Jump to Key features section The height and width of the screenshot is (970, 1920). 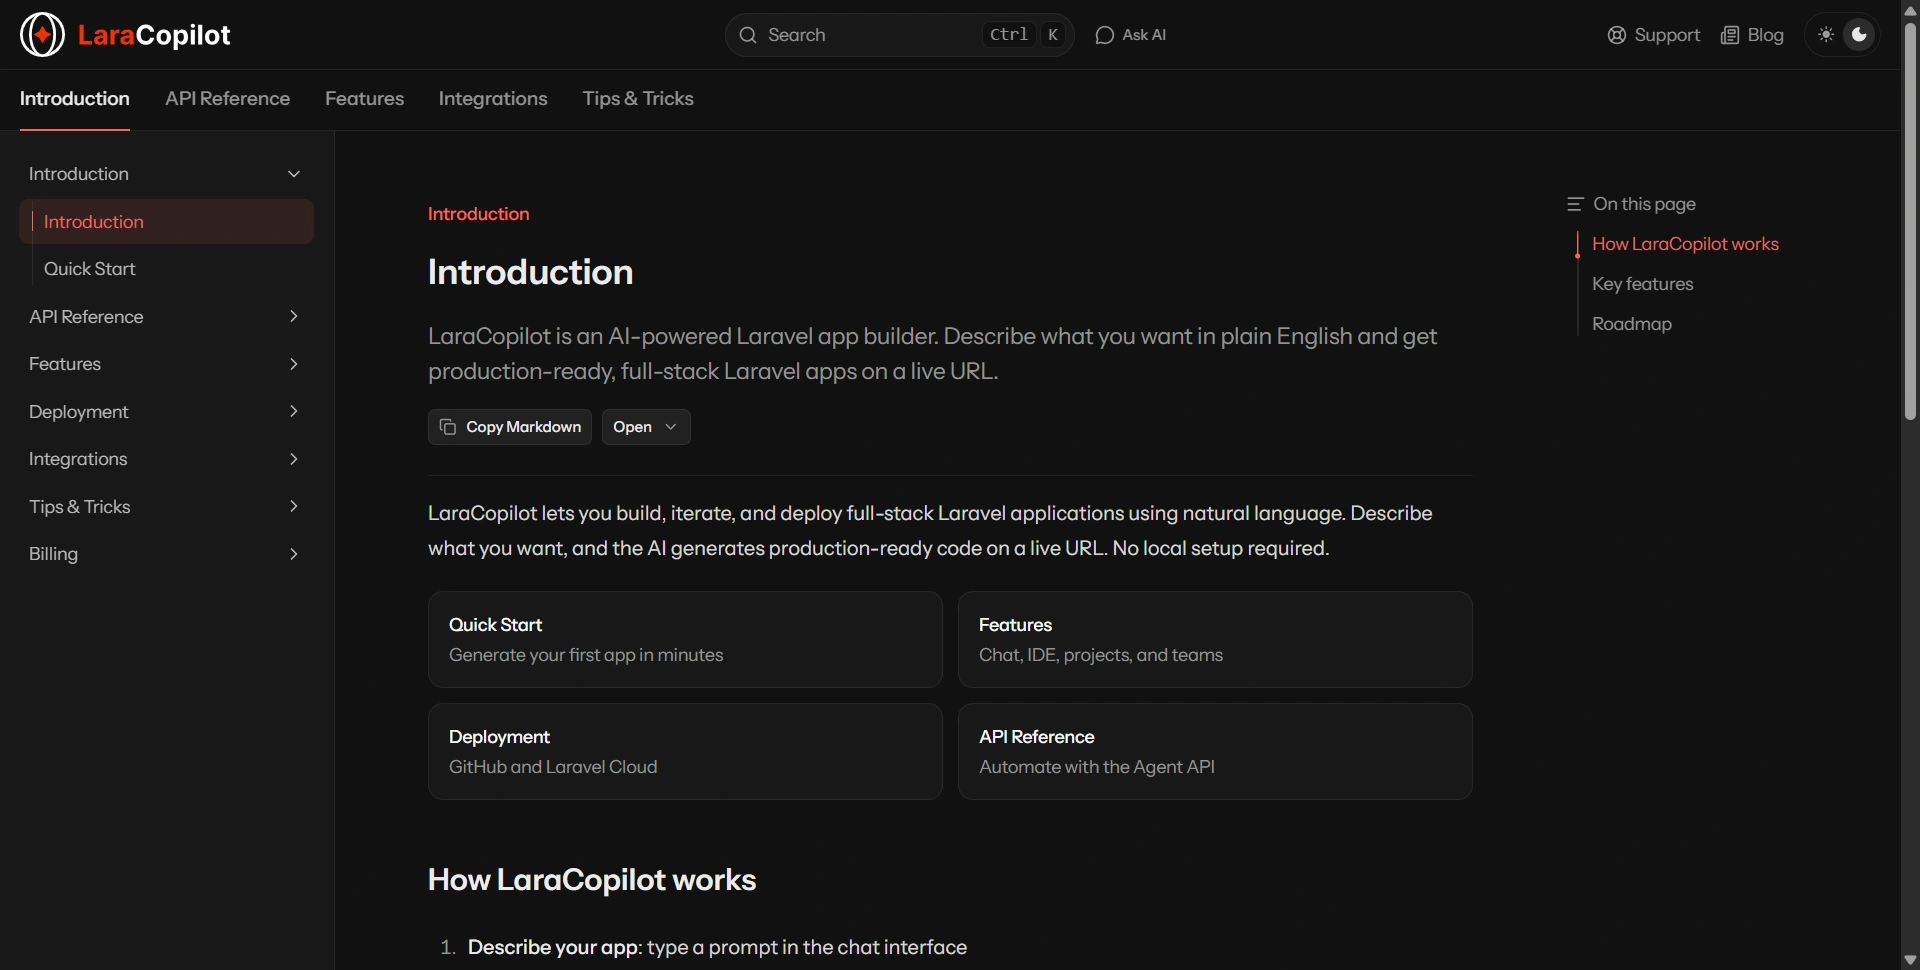[x=1642, y=284]
